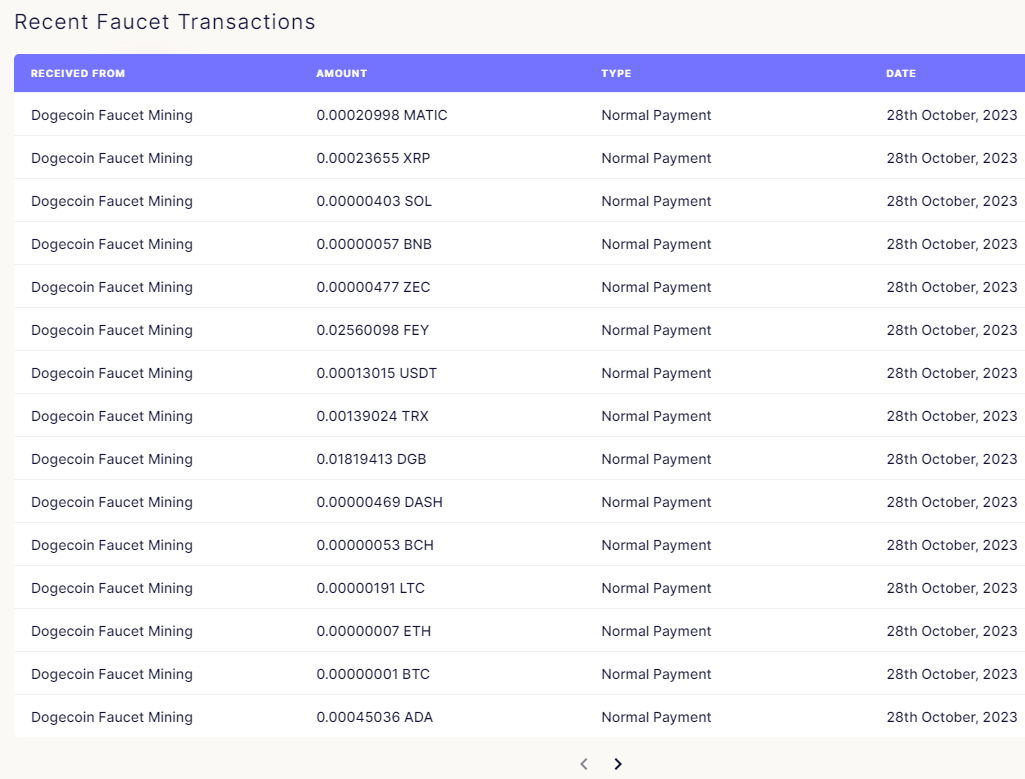Select the 0.00020998 MATIC amount
This screenshot has height=779, width=1025.
382,115
